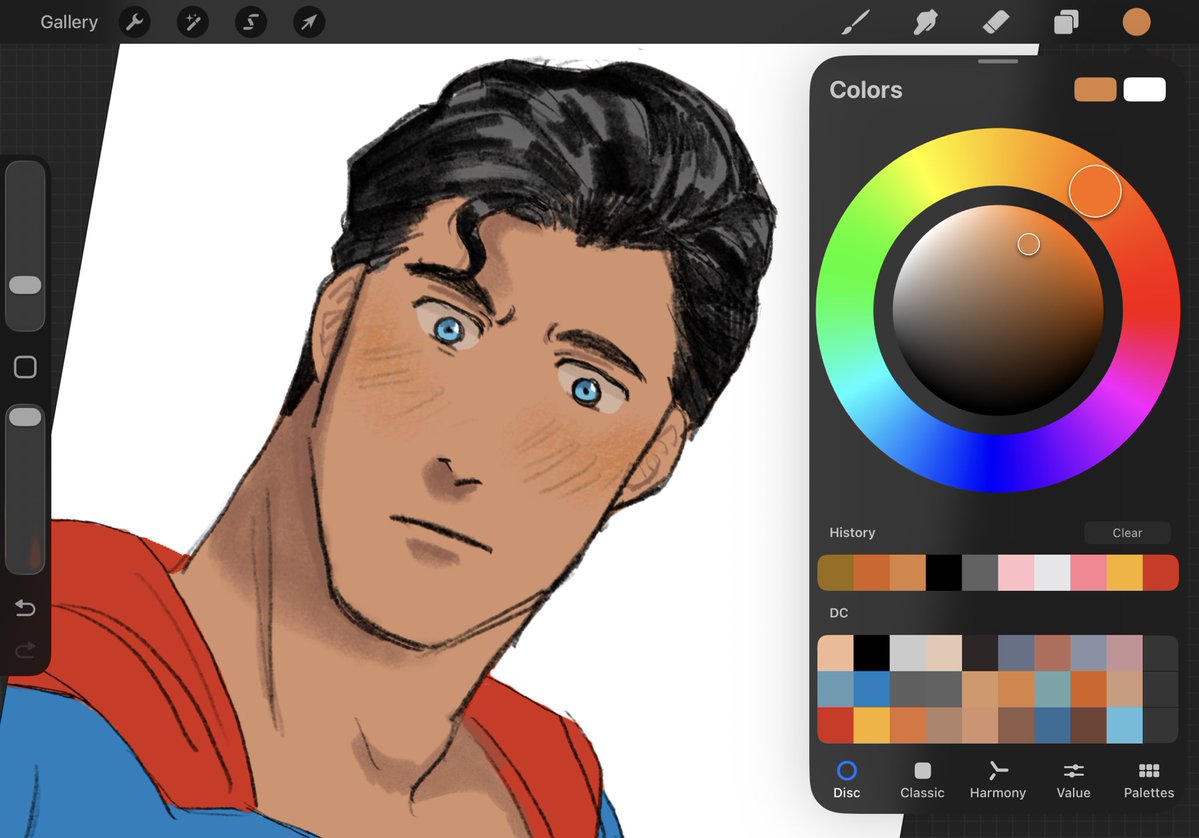This screenshot has width=1199, height=838.
Task: Pick the red swatch in DC palette
Action: [x=836, y=725]
